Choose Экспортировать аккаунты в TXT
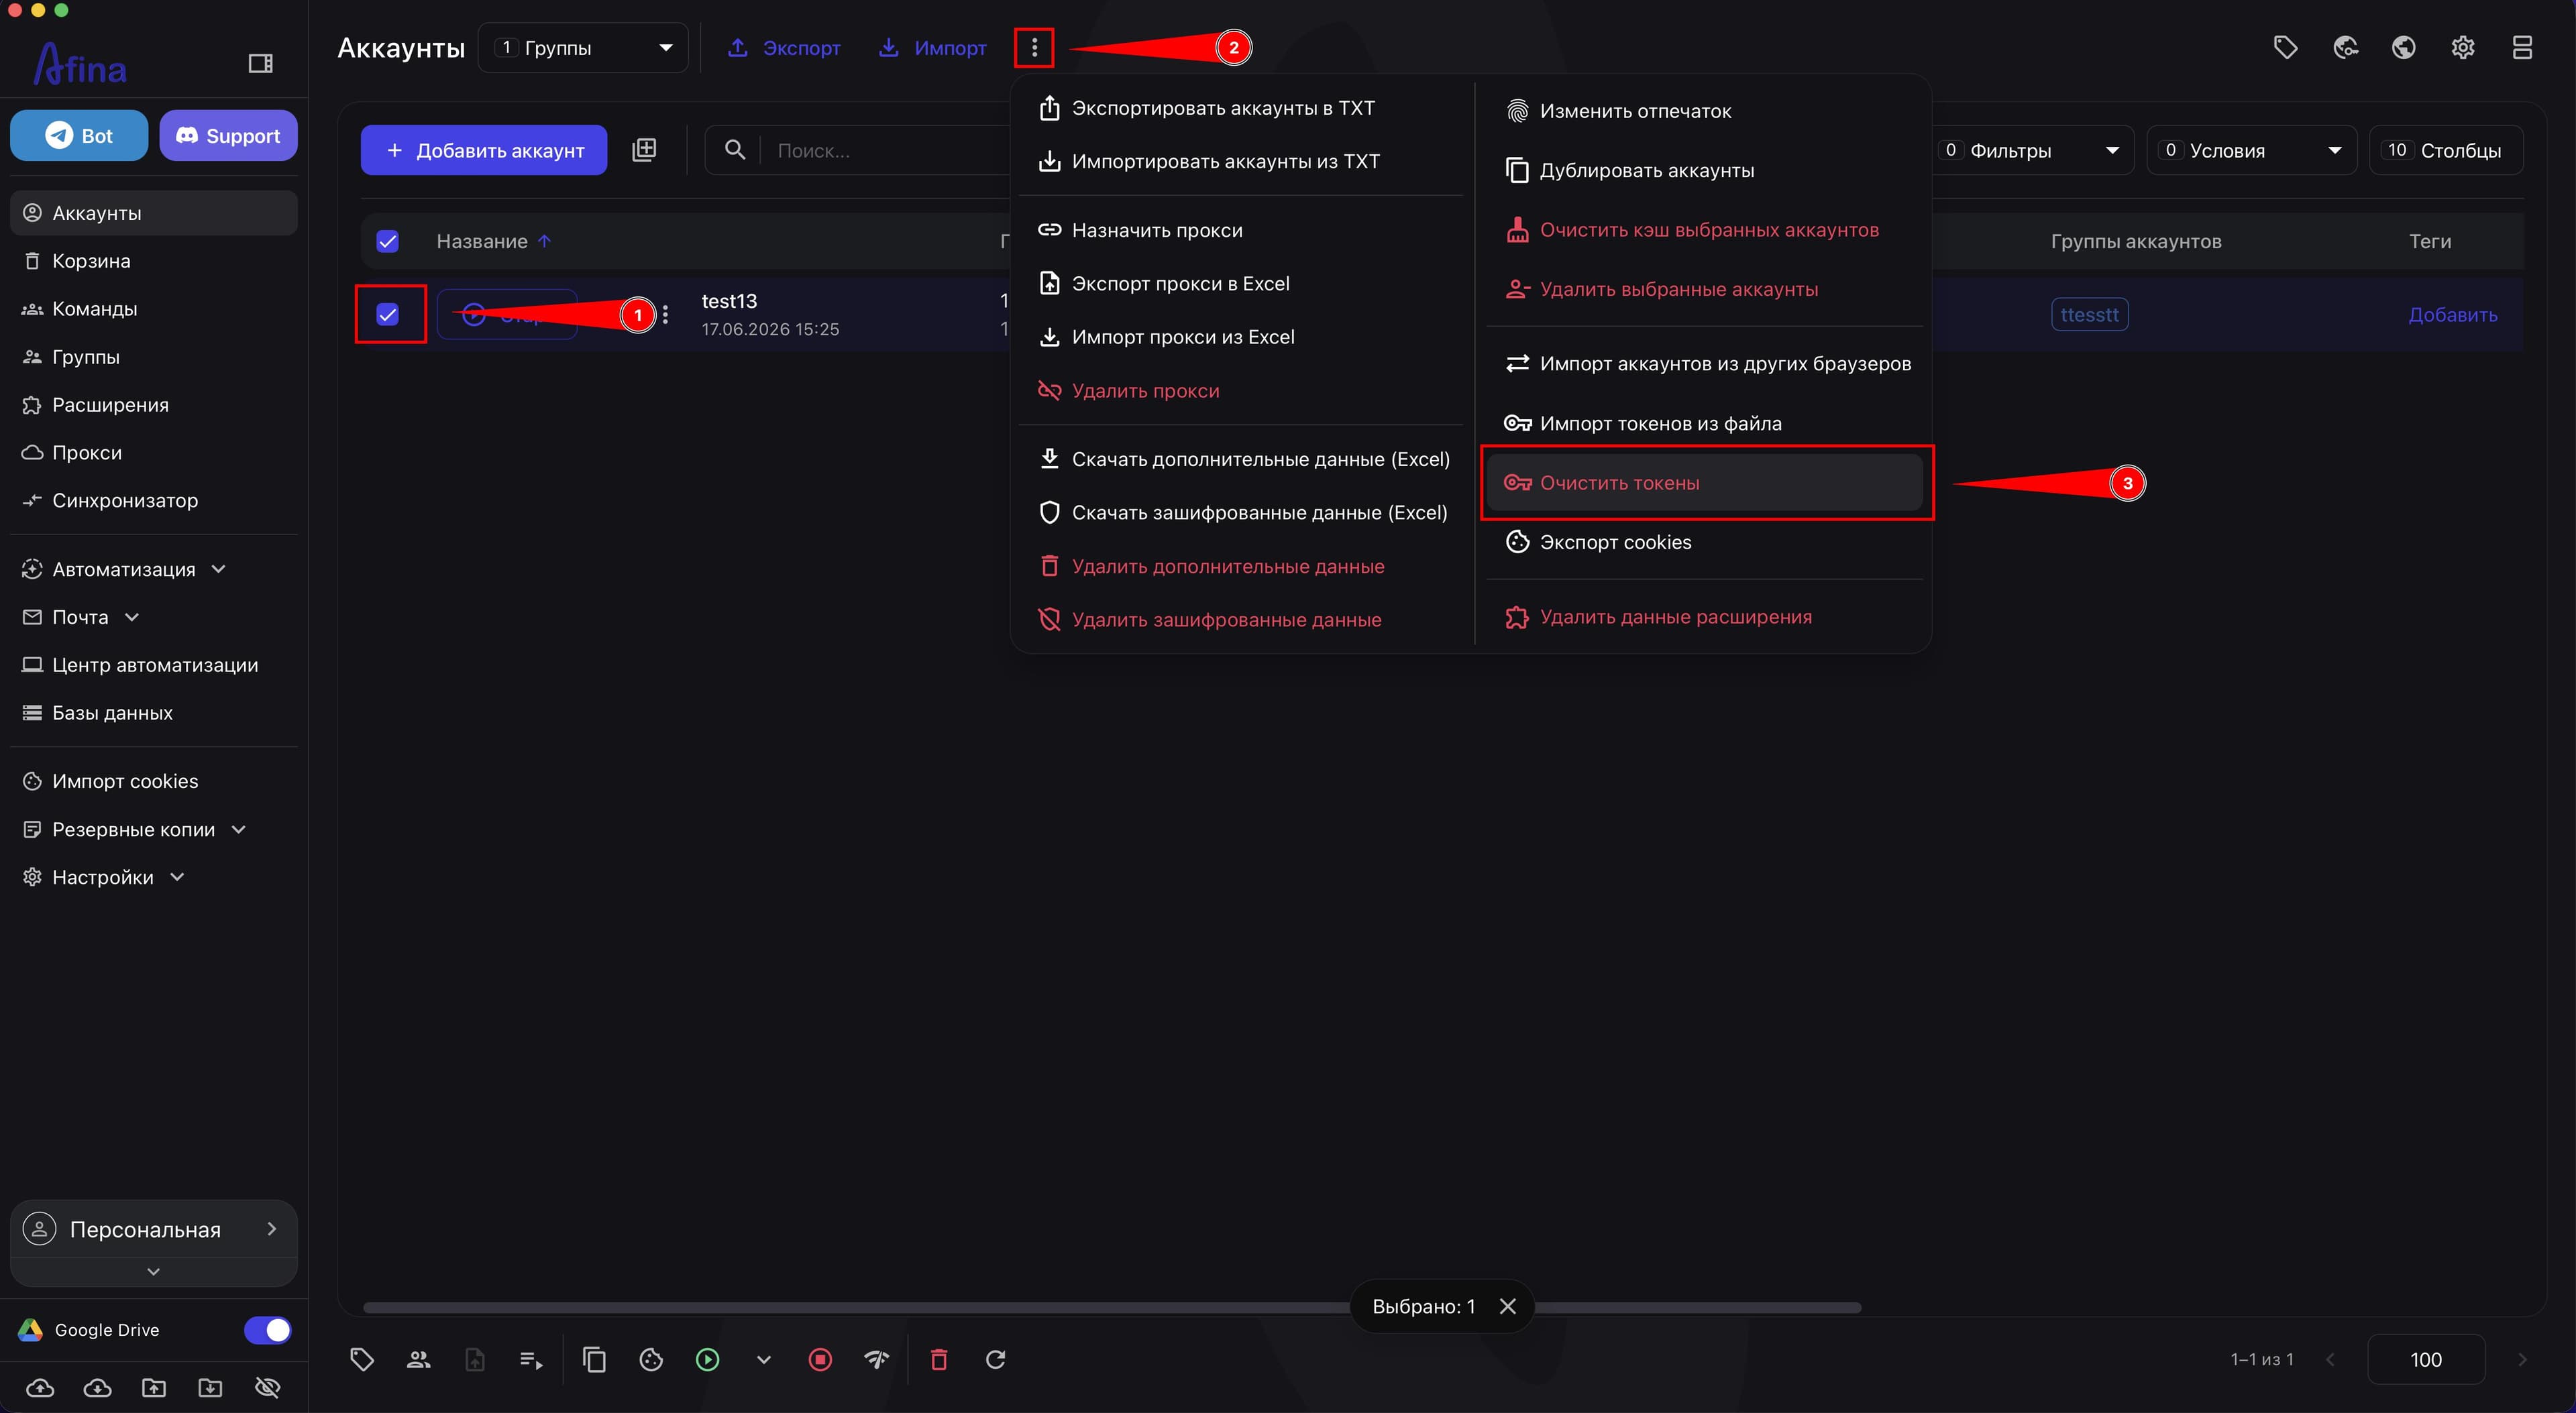2576x1413 pixels. 1240,108
